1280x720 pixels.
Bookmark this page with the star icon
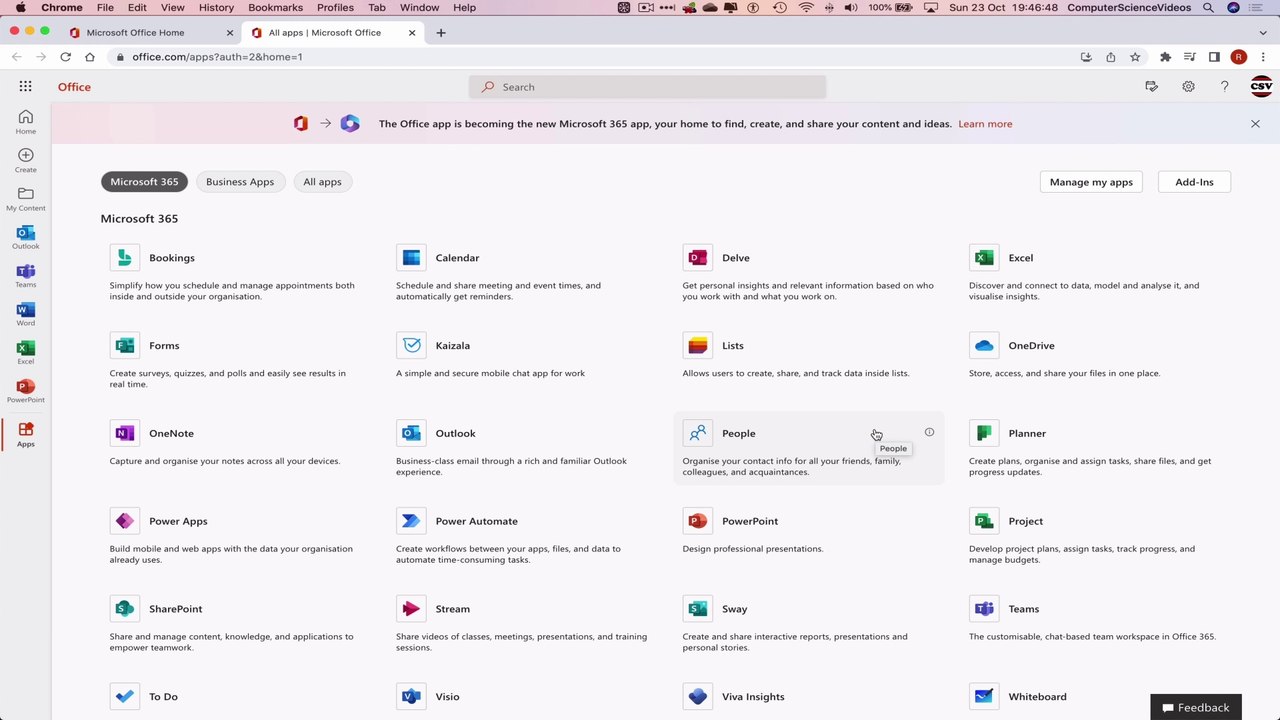tap(1135, 57)
